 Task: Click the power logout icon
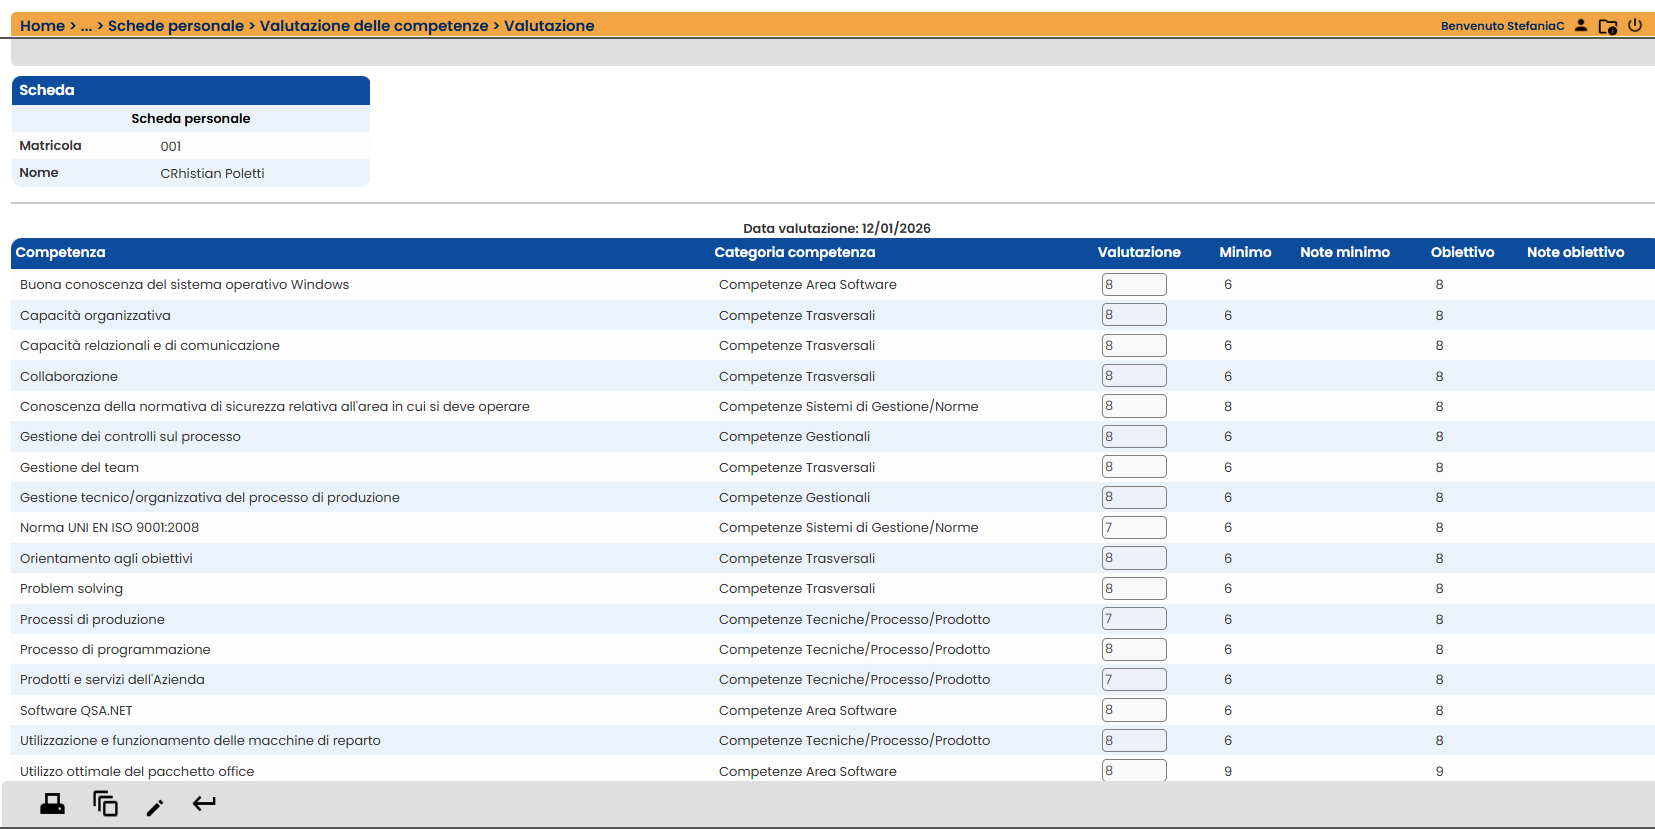(x=1635, y=25)
